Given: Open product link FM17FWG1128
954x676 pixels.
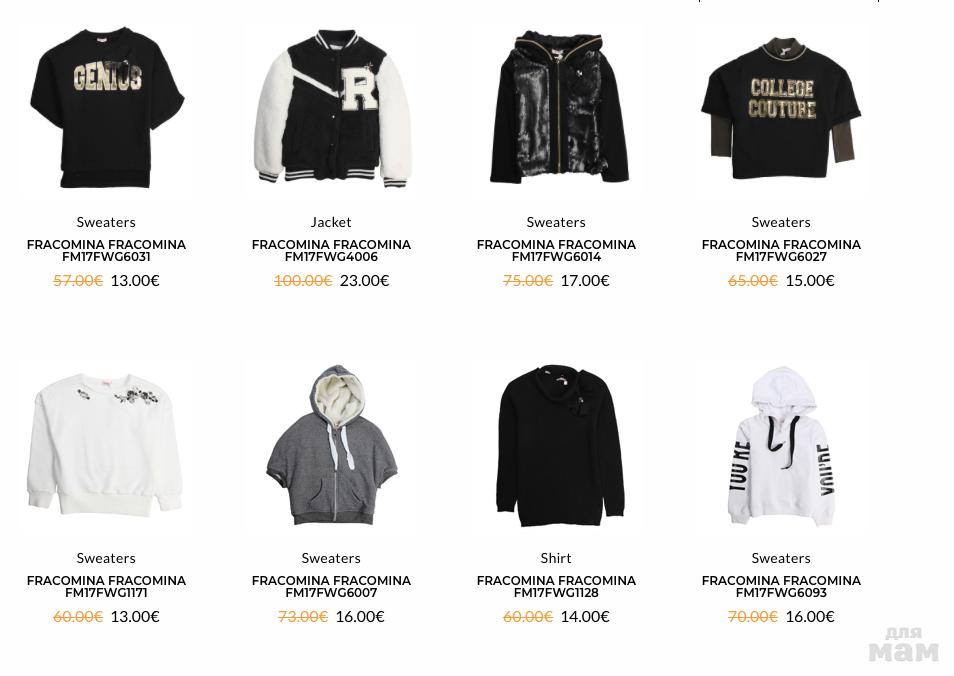Looking at the screenshot, I should (556, 587).
